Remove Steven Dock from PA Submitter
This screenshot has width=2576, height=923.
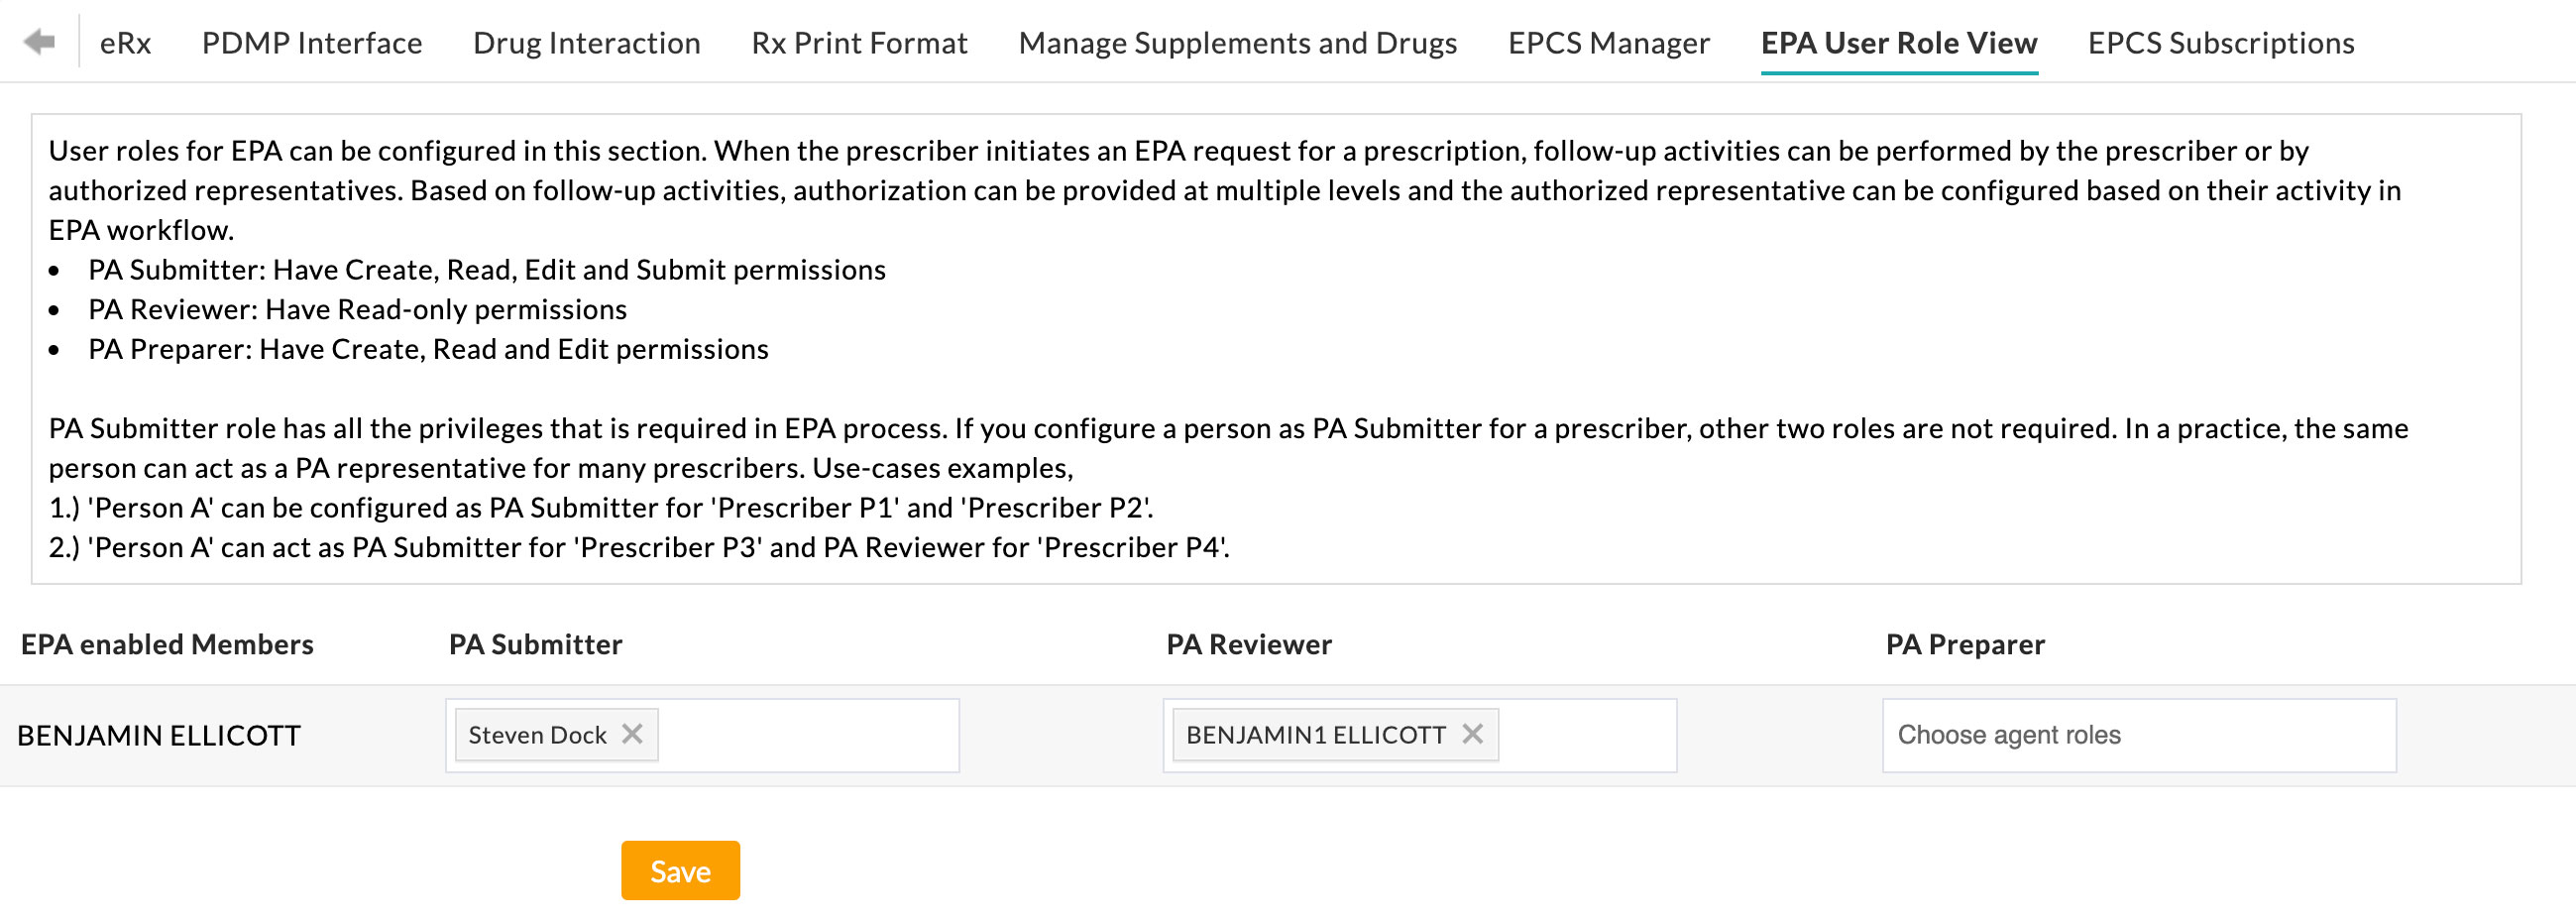634,734
